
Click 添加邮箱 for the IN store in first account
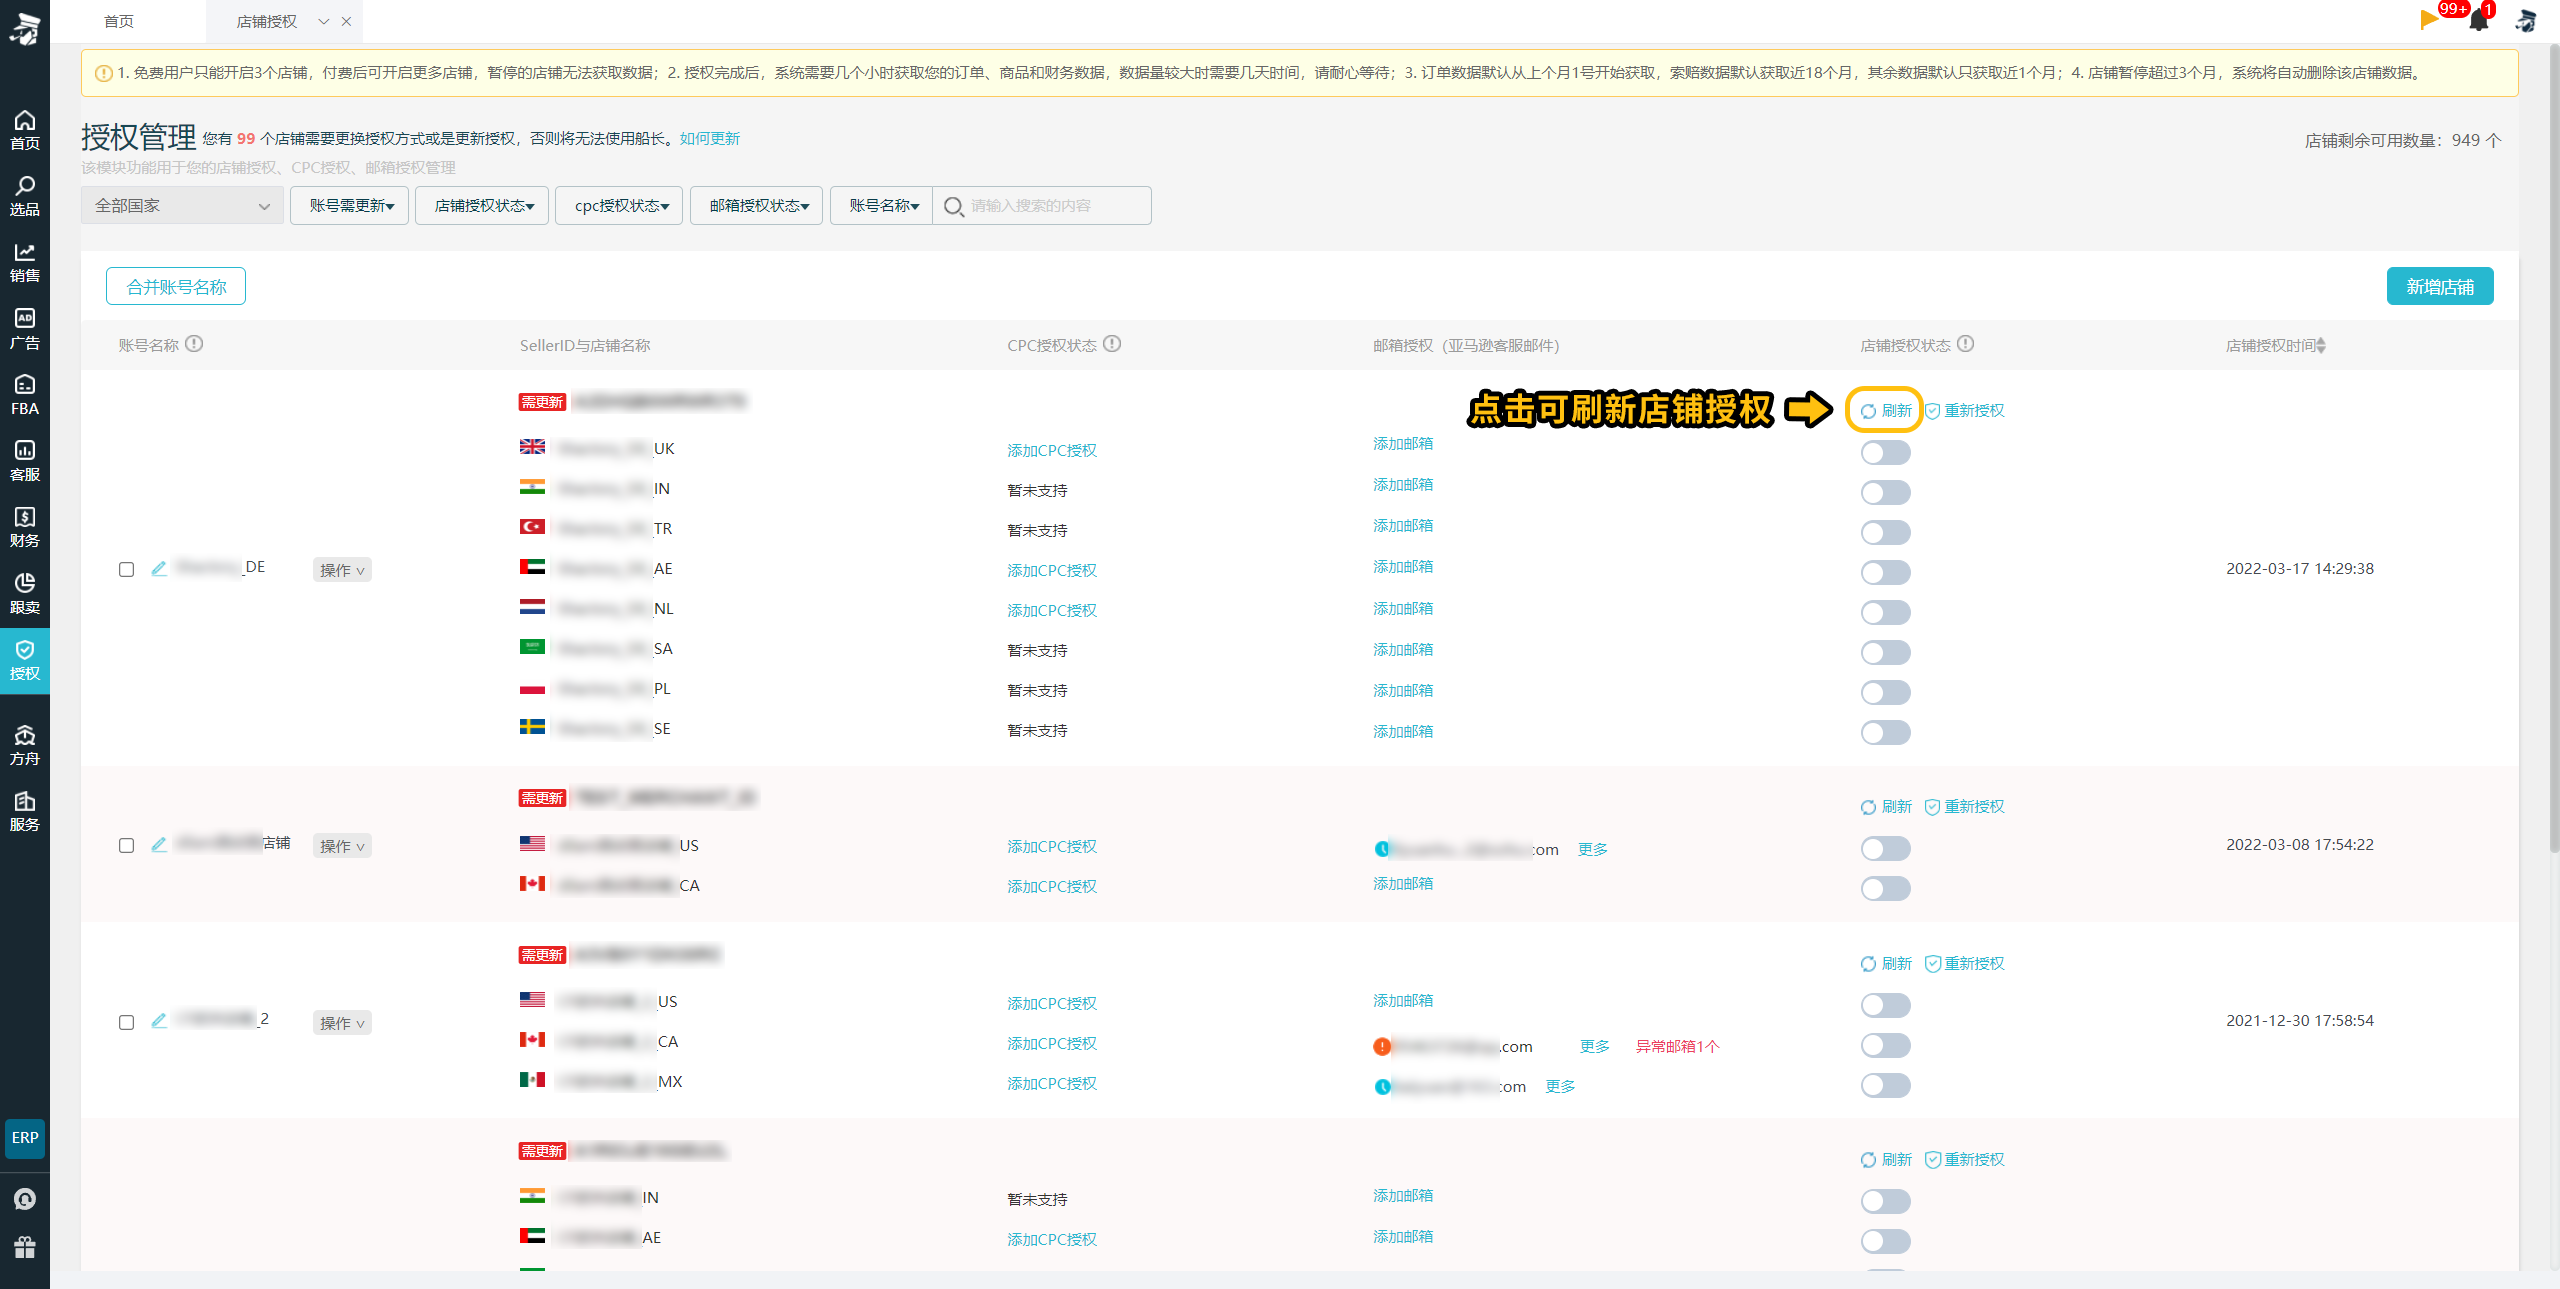[x=1403, y=484]
